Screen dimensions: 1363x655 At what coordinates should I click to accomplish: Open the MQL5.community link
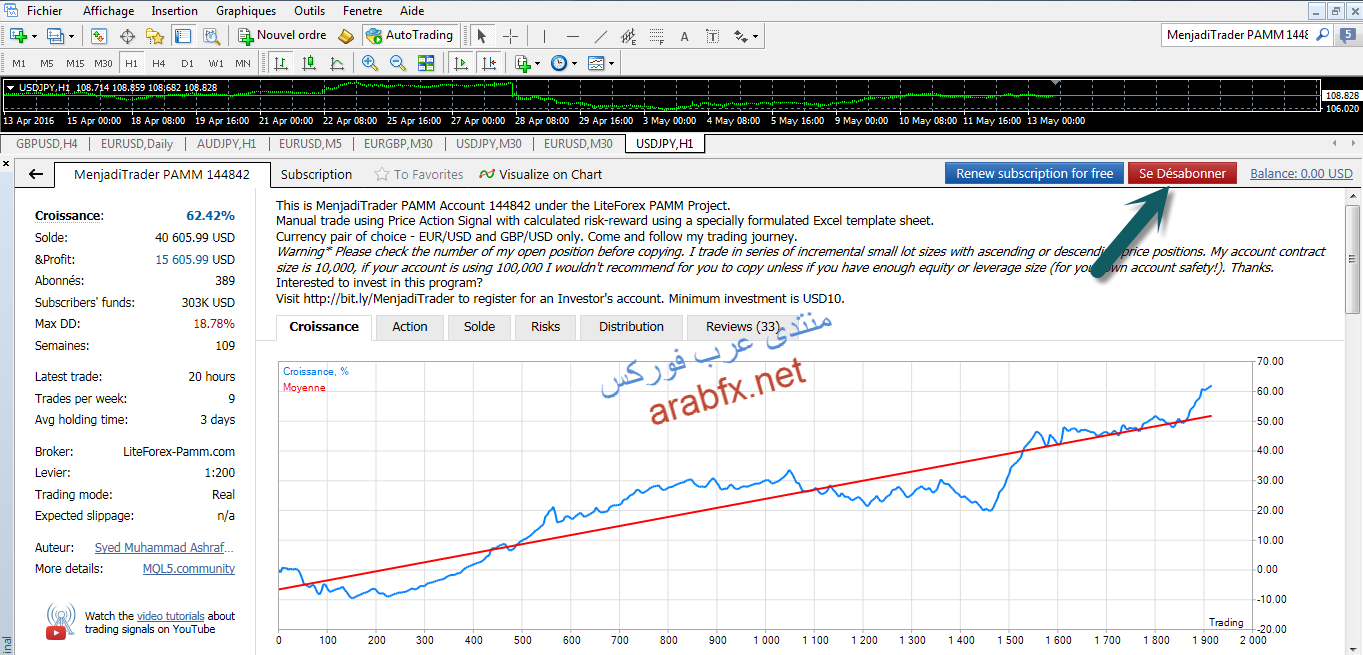189,569
